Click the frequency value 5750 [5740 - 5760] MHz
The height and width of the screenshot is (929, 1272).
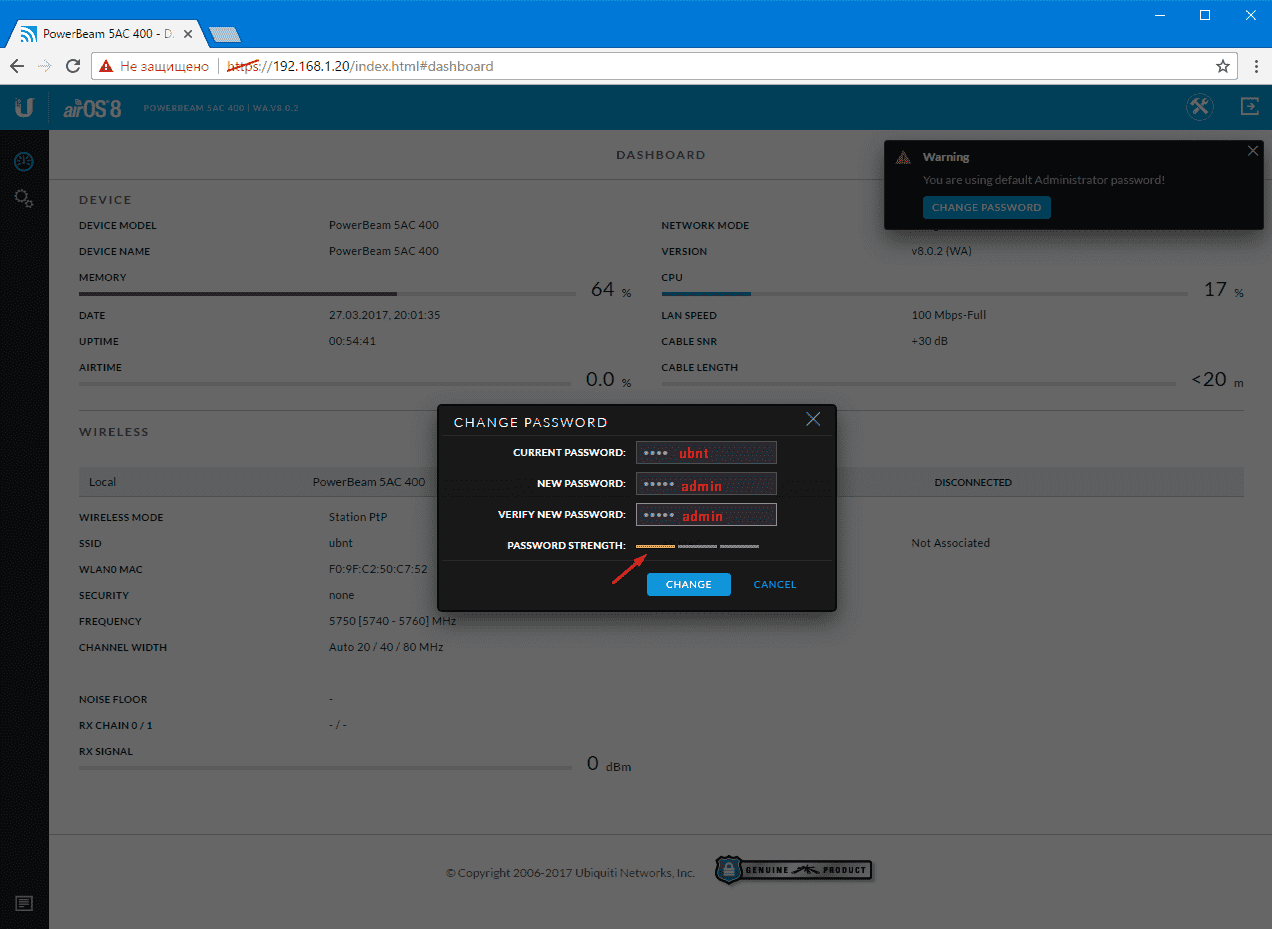pyautogui.click(x=392, y=621)
